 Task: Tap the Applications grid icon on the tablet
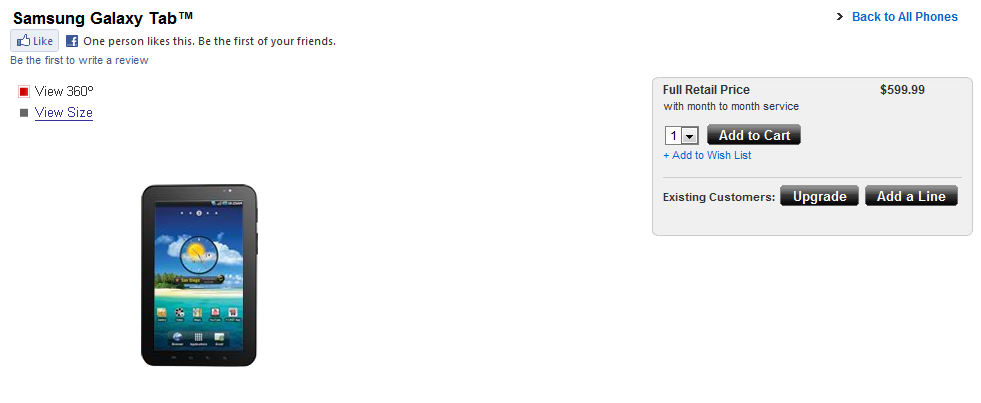(199, 337)
